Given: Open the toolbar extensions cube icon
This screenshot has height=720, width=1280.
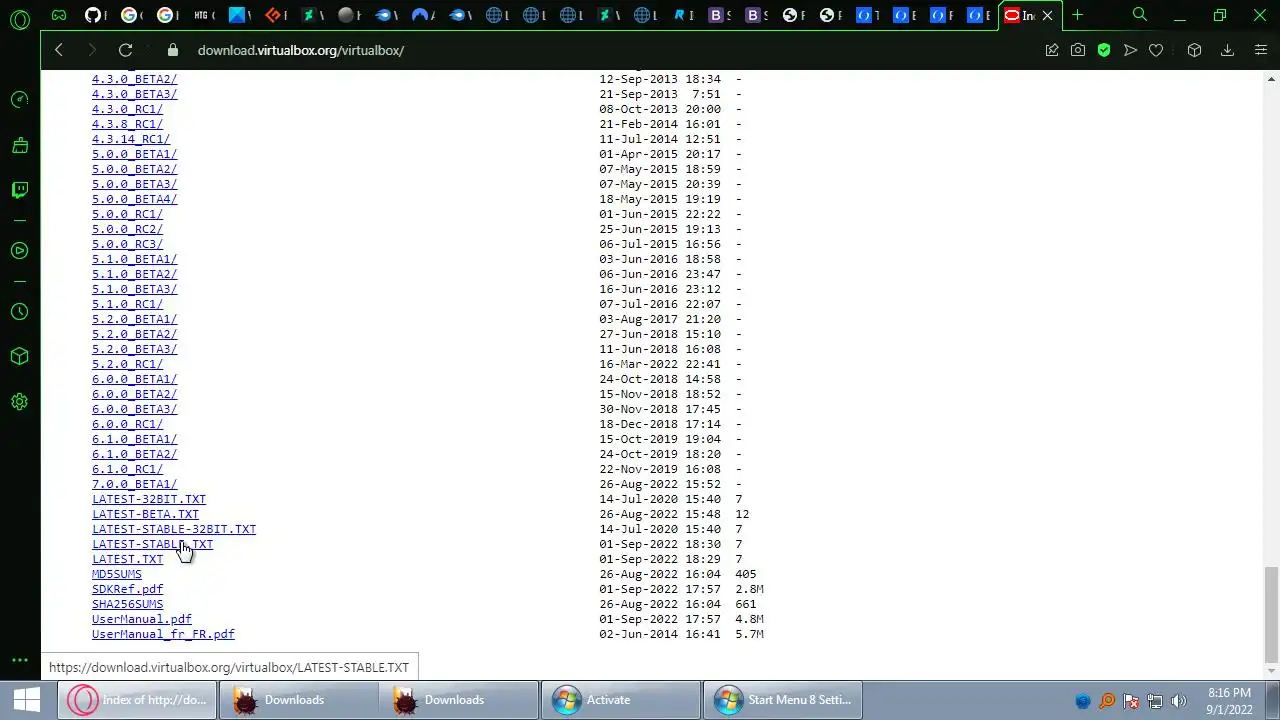Looking at the screenshot, I should 1194,50.
